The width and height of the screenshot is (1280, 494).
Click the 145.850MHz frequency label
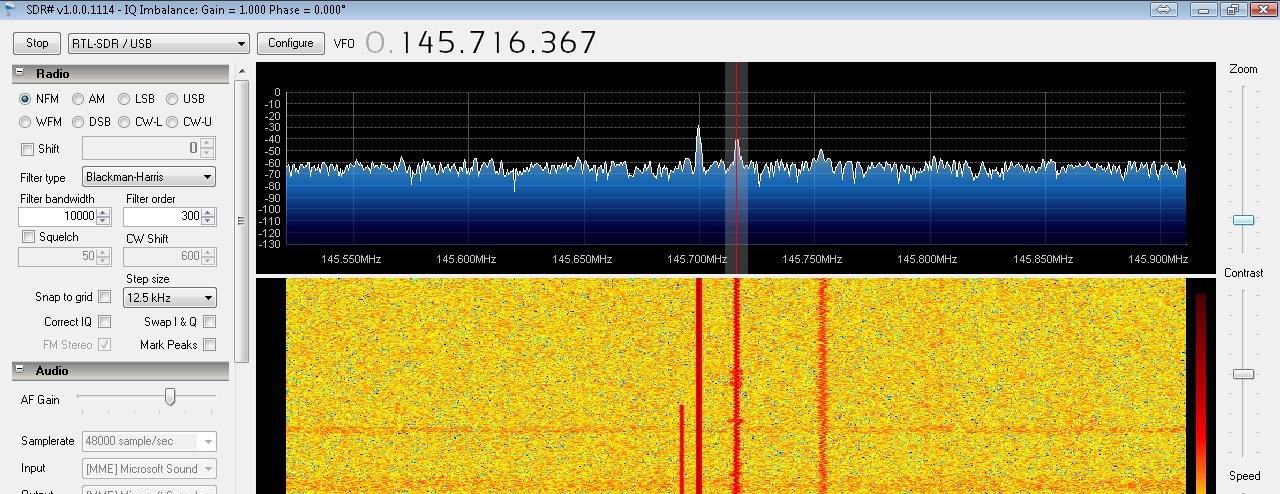[1043, 259]
